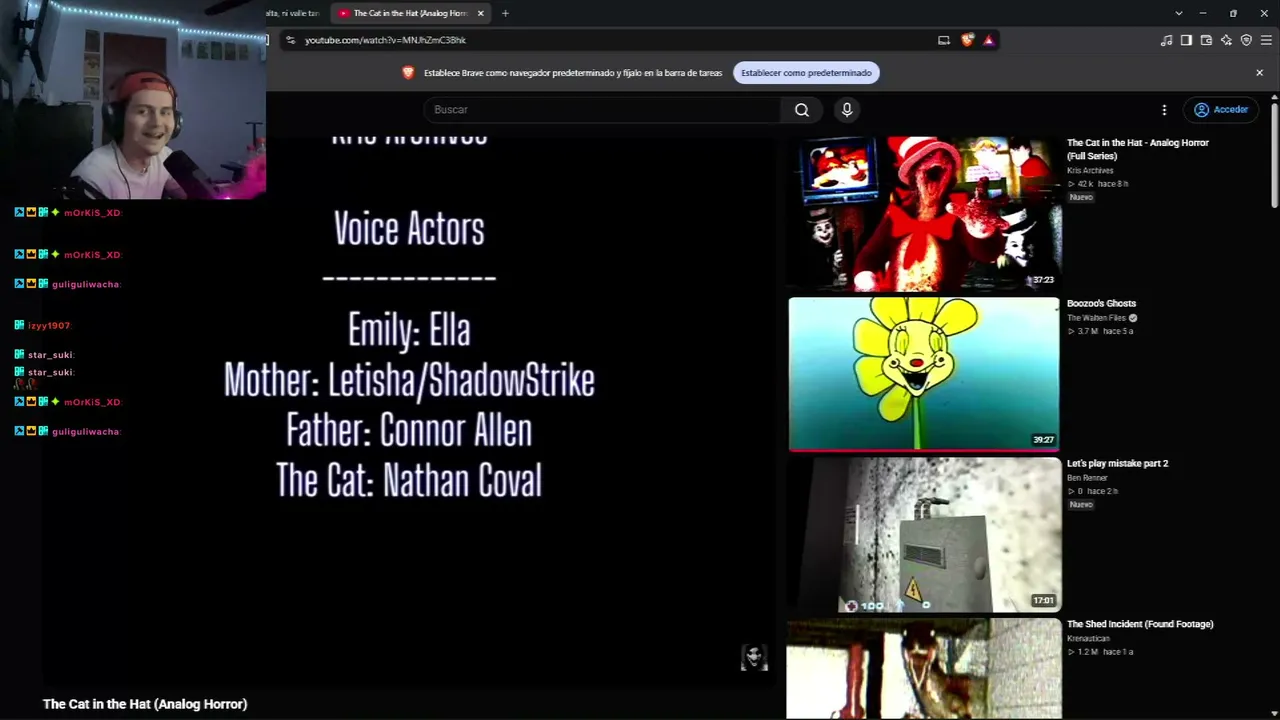Open Let's play mistake part 2 thumbnail
The height and width of the screenshot is (720, 1280).
(x=924, y=534)
